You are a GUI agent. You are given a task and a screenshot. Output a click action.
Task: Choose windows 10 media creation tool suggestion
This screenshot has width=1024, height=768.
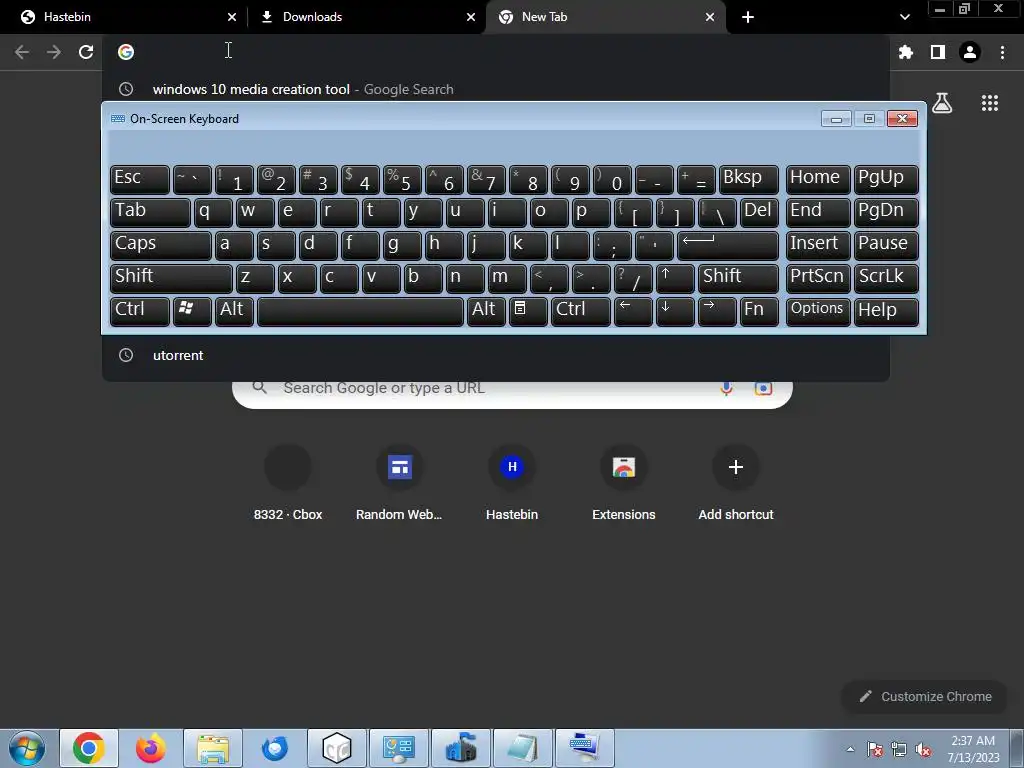tap(495, 89)
